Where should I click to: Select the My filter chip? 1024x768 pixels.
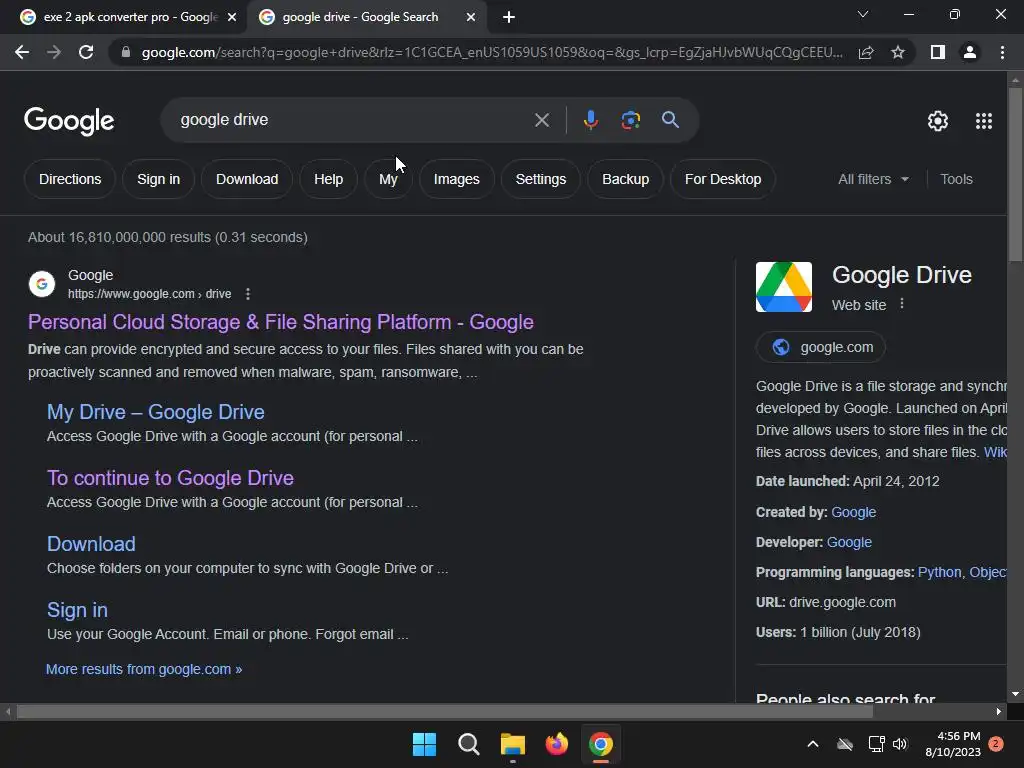[388, 179]
